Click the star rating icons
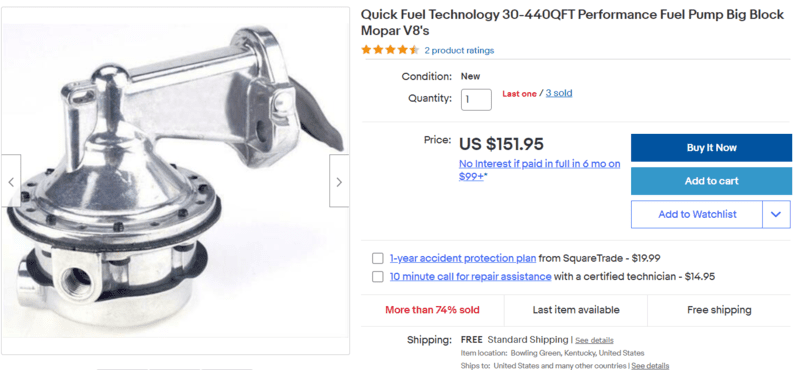This screenshot has height=370, width=800. point(390,50)
